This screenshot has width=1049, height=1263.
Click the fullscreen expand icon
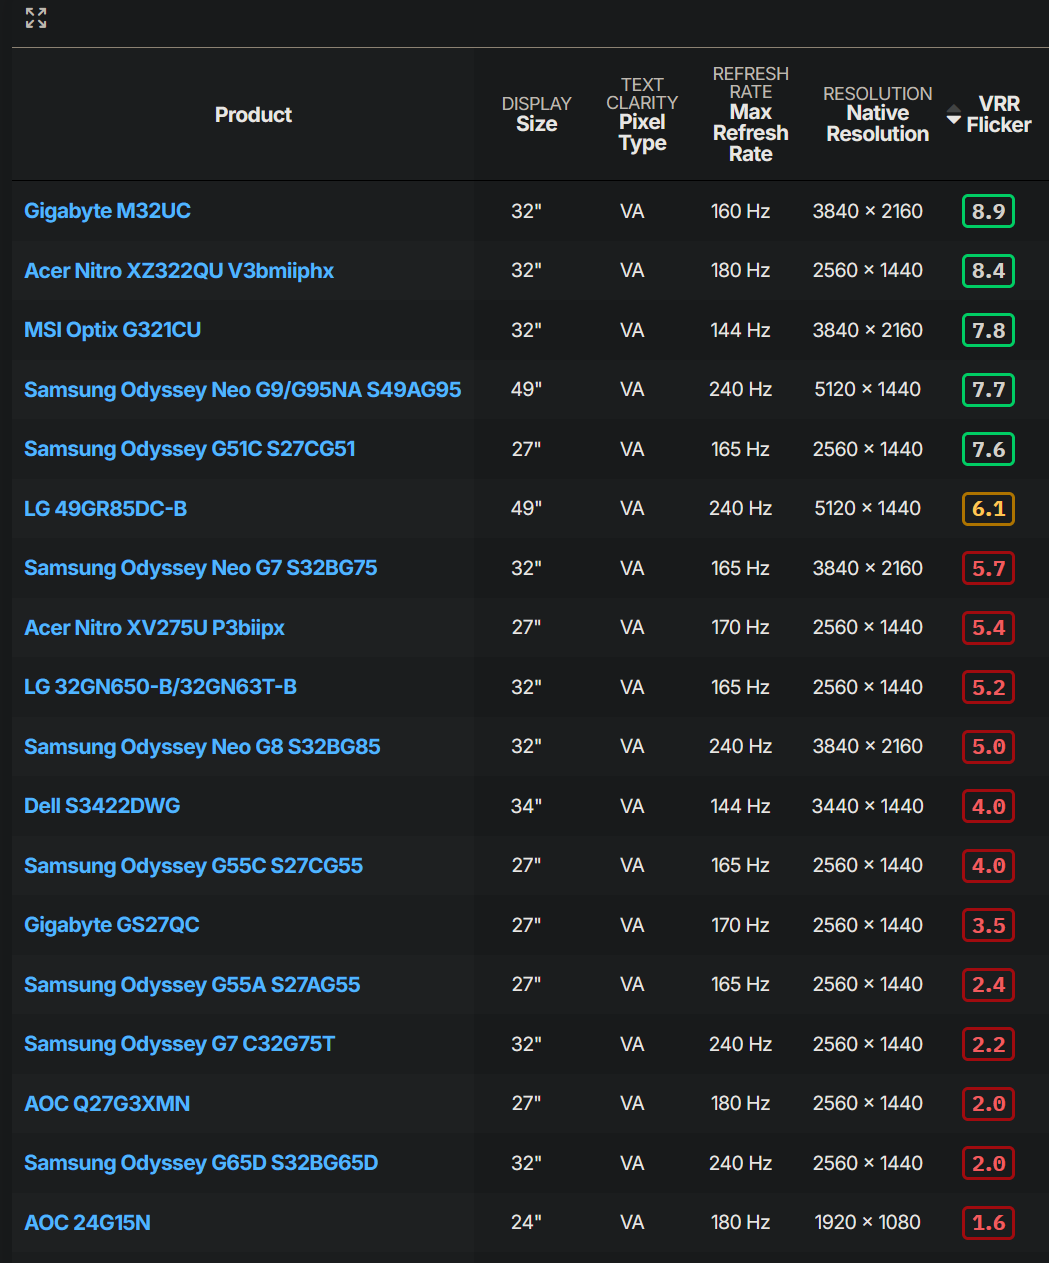36,18
